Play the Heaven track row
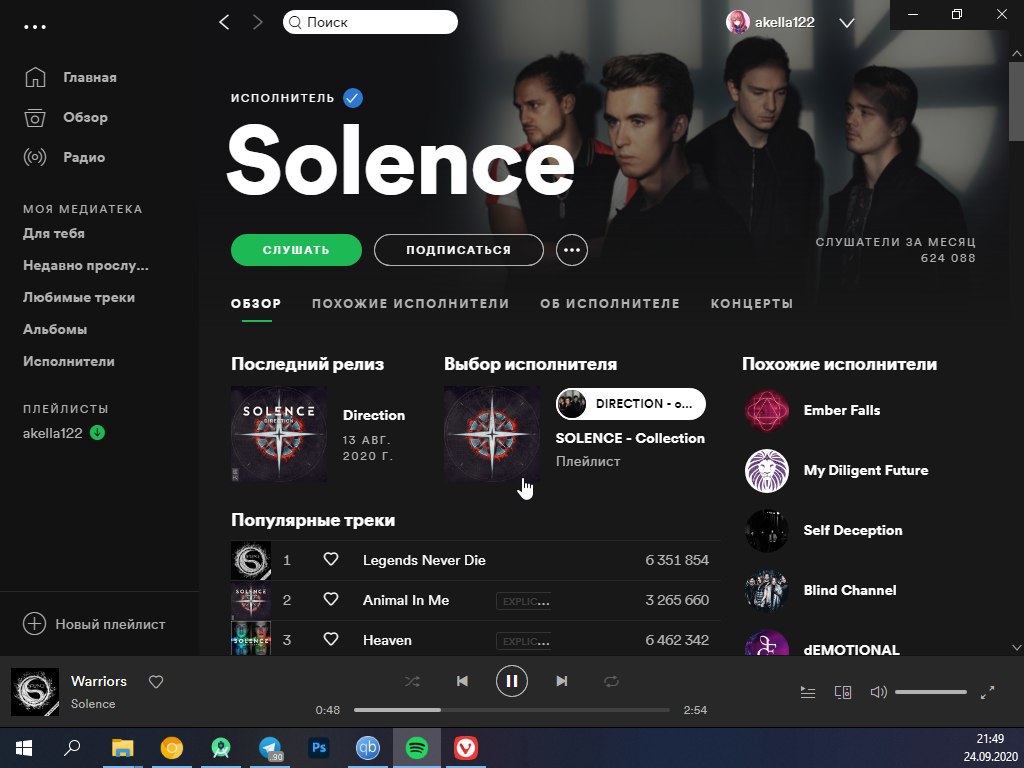This screenshot has width=1024, height=768. 475,640
